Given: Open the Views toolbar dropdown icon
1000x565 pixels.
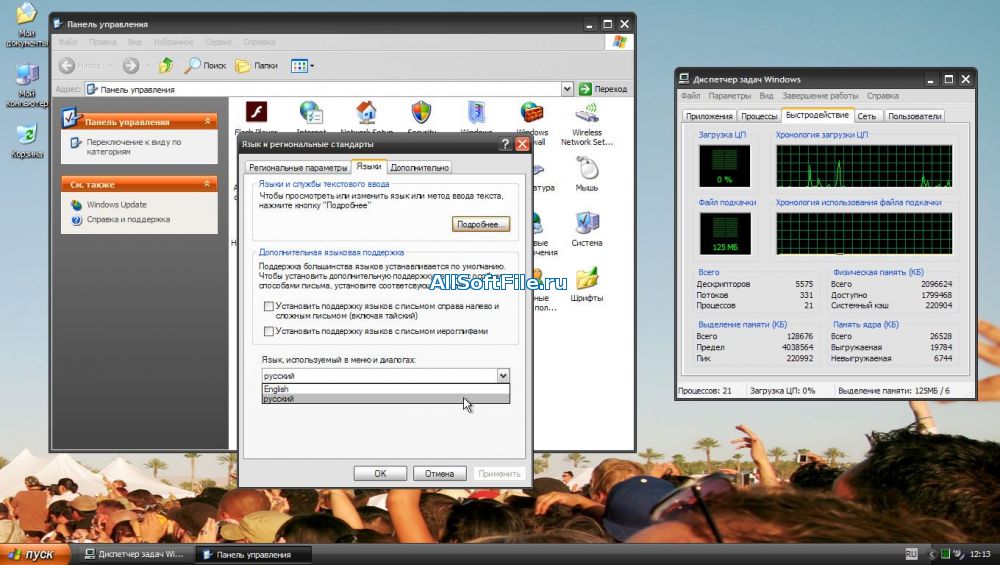Looking at the screenshot, I should pos(302,65).
